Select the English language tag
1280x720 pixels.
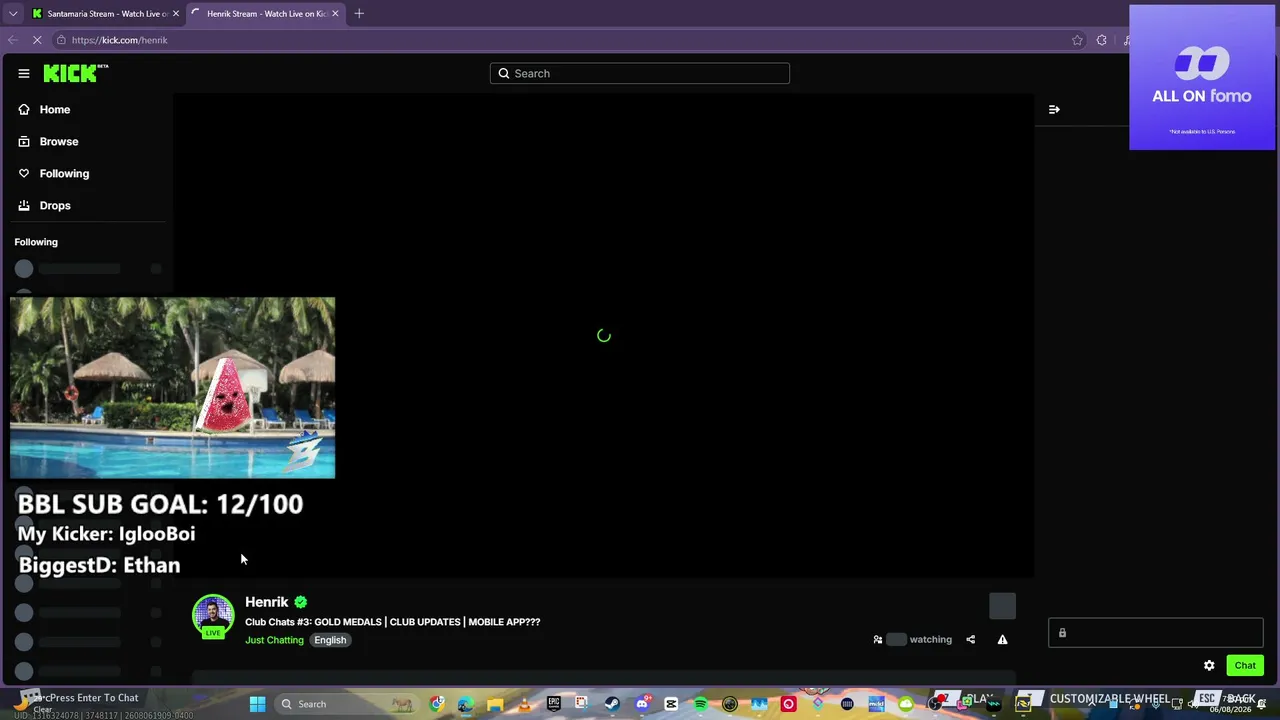[x=330, y=640]
